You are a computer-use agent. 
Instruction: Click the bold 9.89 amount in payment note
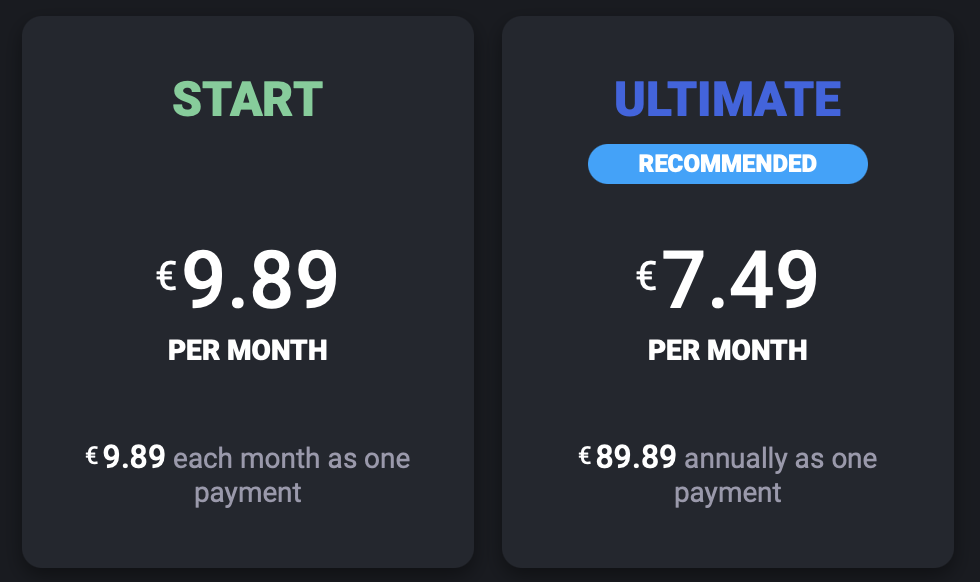(134, 457)
